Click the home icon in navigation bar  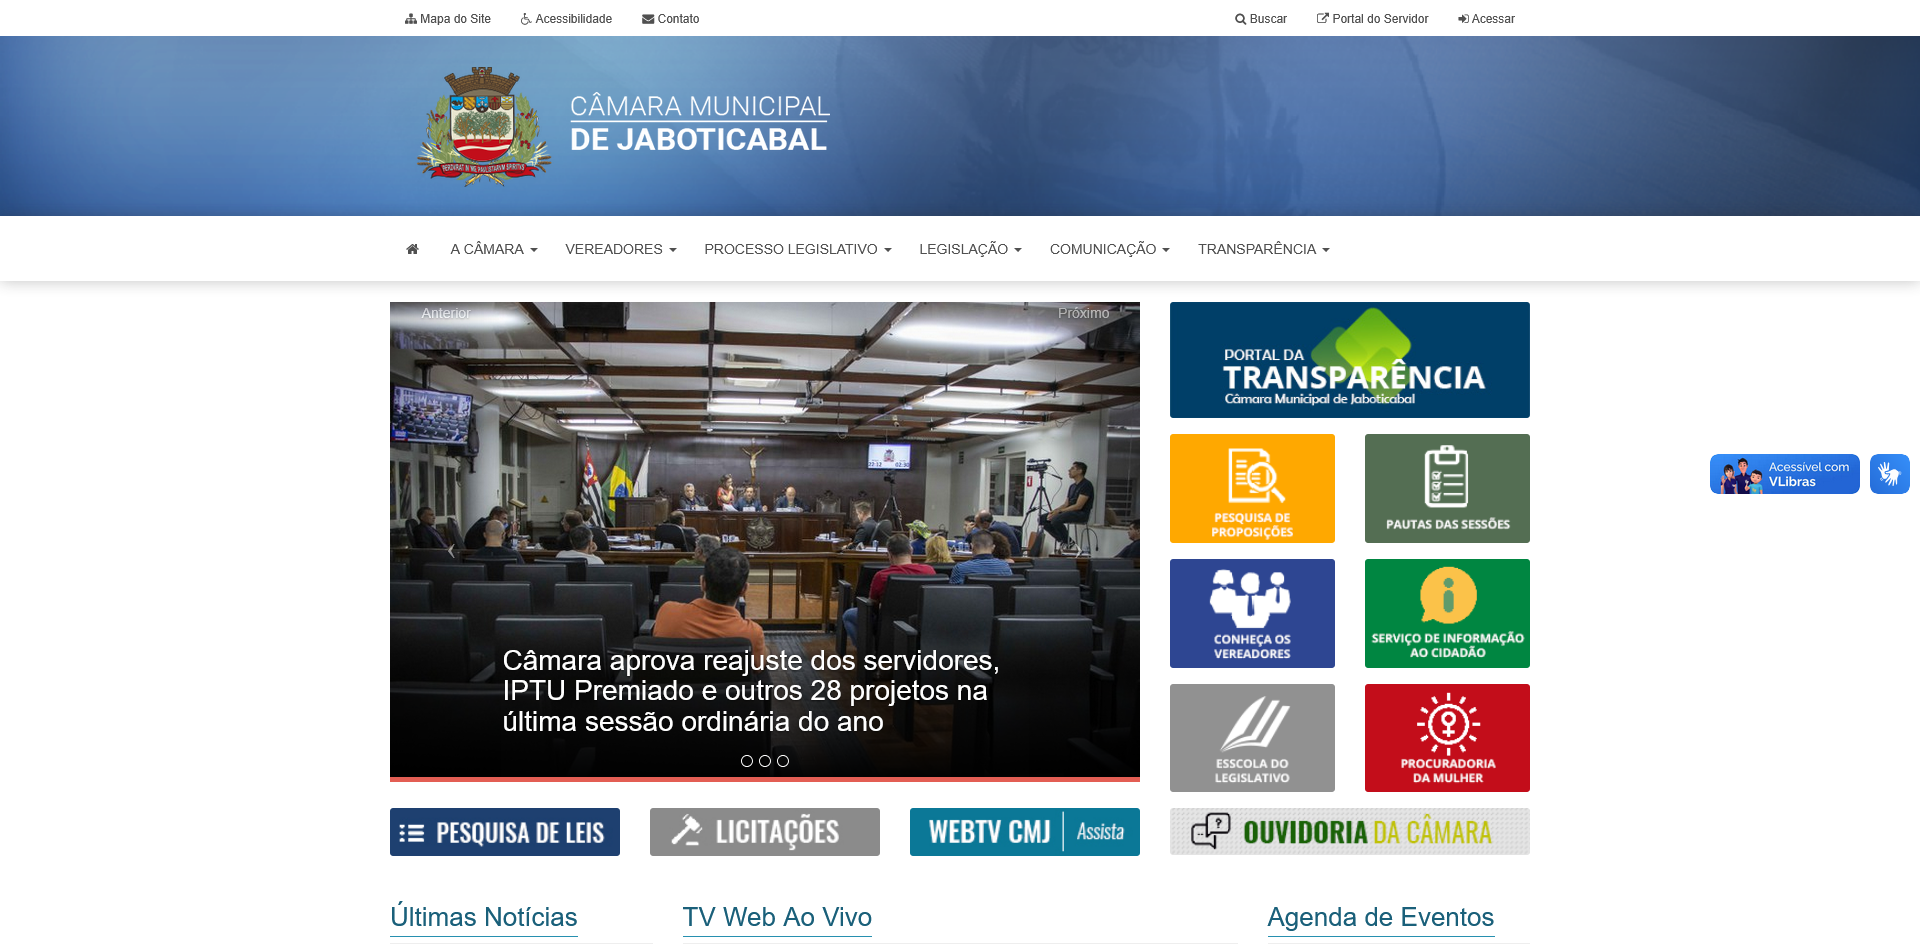(412, 249)
